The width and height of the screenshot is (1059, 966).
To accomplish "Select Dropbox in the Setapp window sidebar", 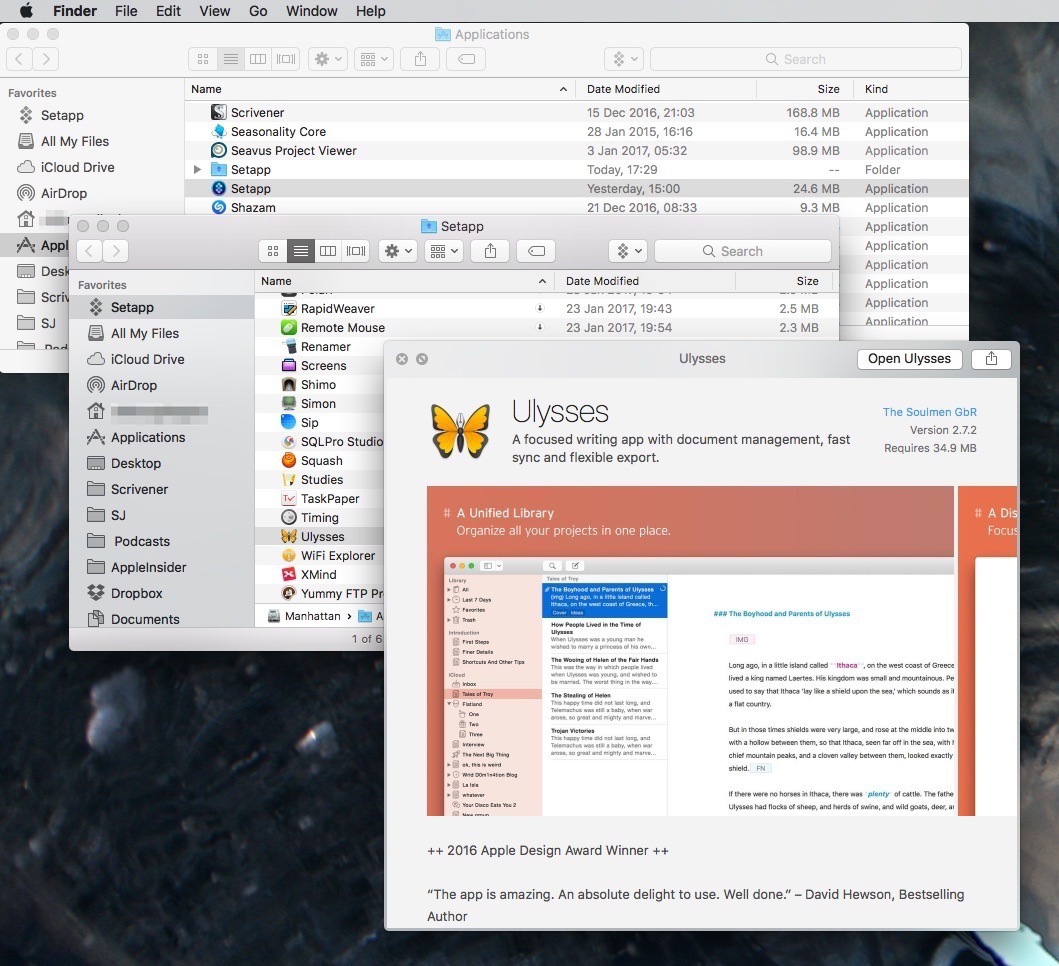I will pyautogui.click(x=162, y=593).
